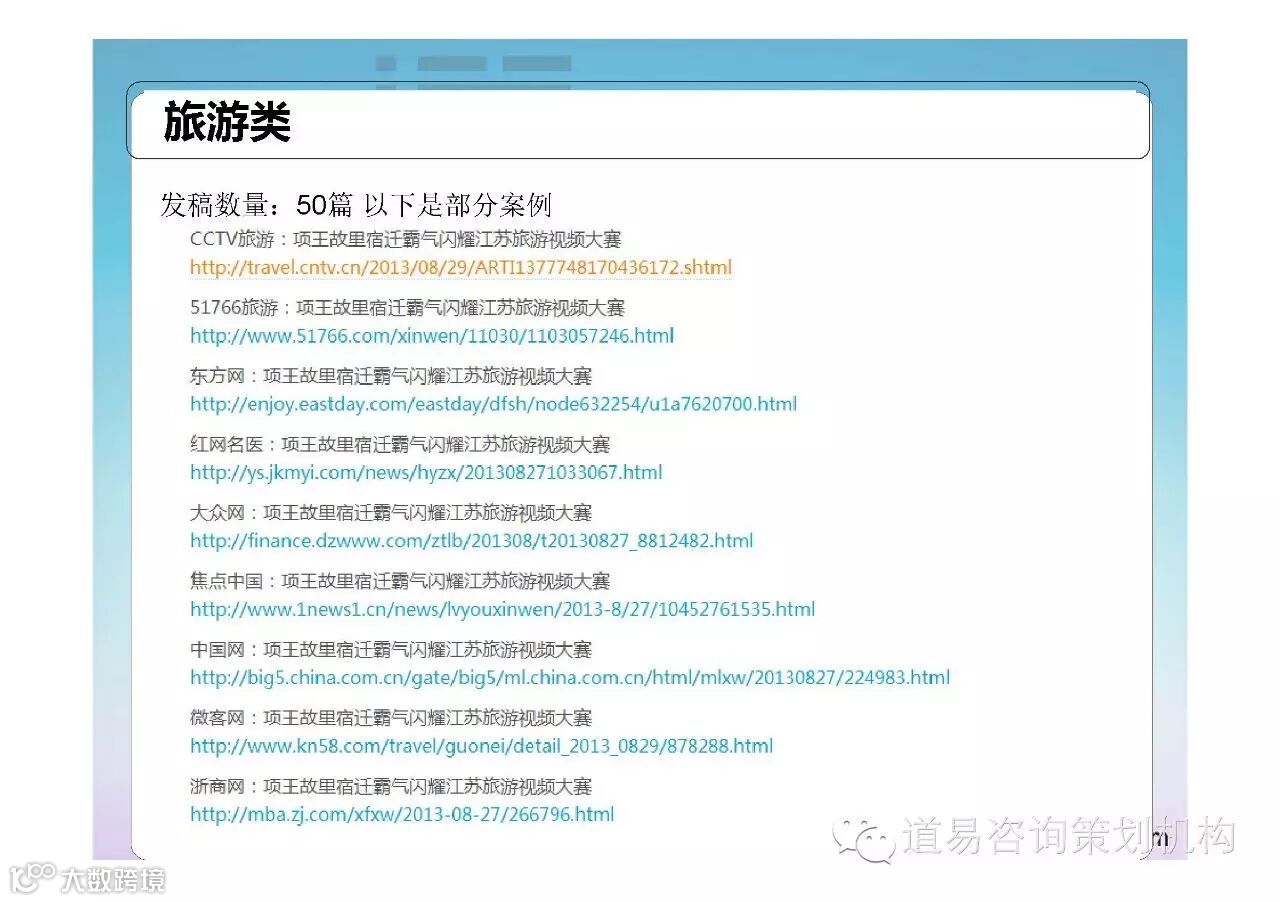Select the CCTV旅游 headline text
This screenshot has width=1280, height=902.
point(406,240)
